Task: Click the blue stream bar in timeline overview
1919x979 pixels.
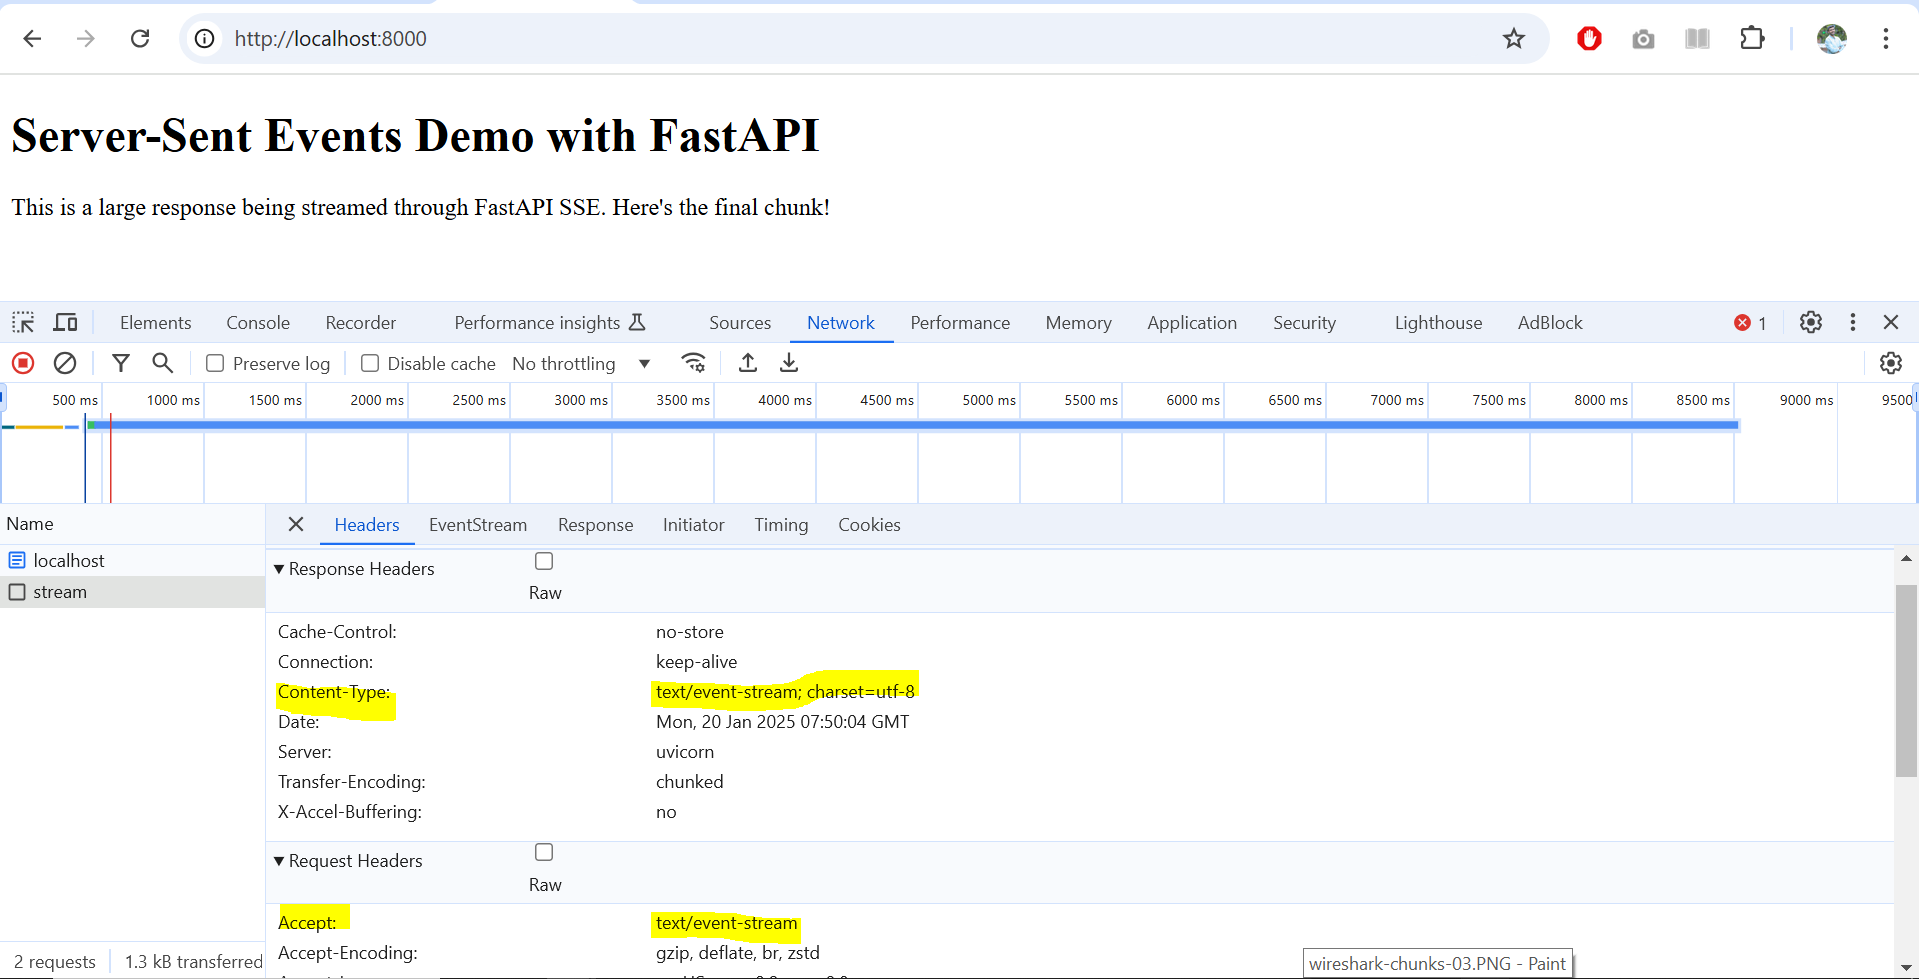Action: point(914,426)
